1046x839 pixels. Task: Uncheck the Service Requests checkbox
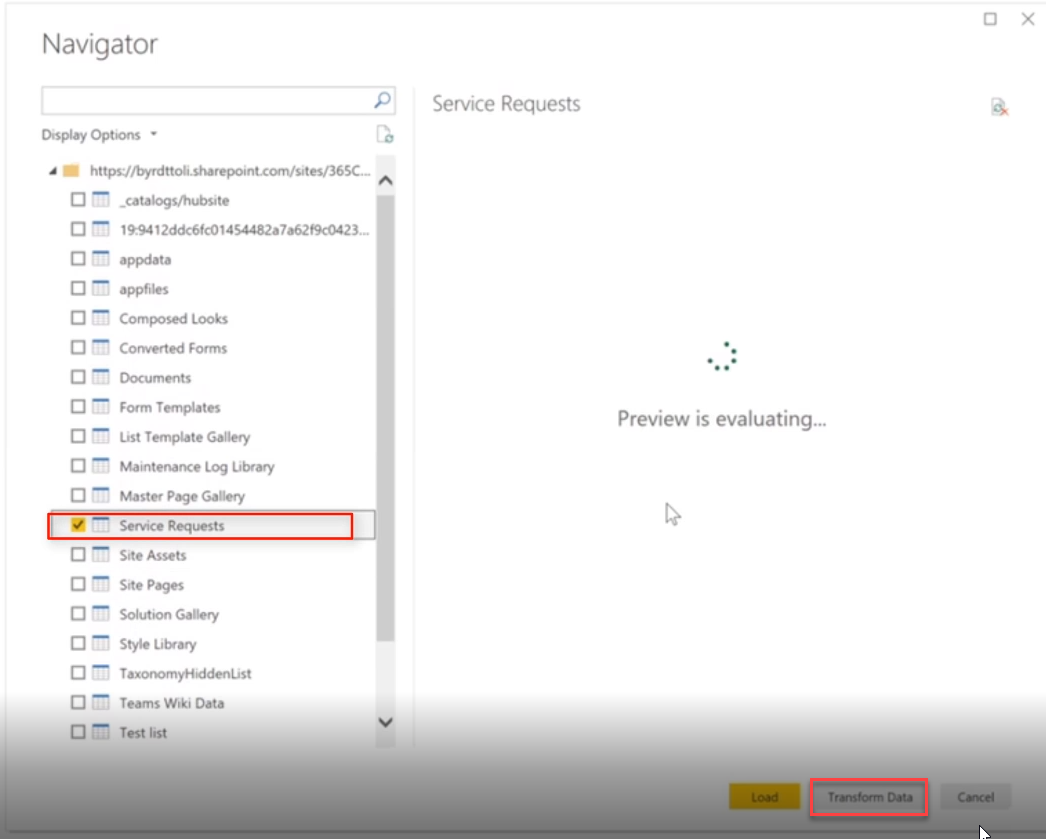(78, 525)
